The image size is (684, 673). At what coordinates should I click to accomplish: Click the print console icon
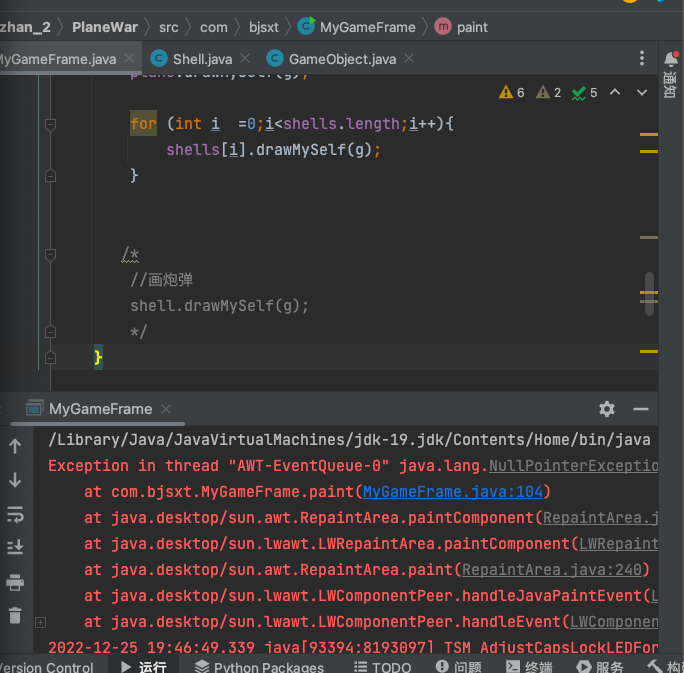(x=15, y=582)
